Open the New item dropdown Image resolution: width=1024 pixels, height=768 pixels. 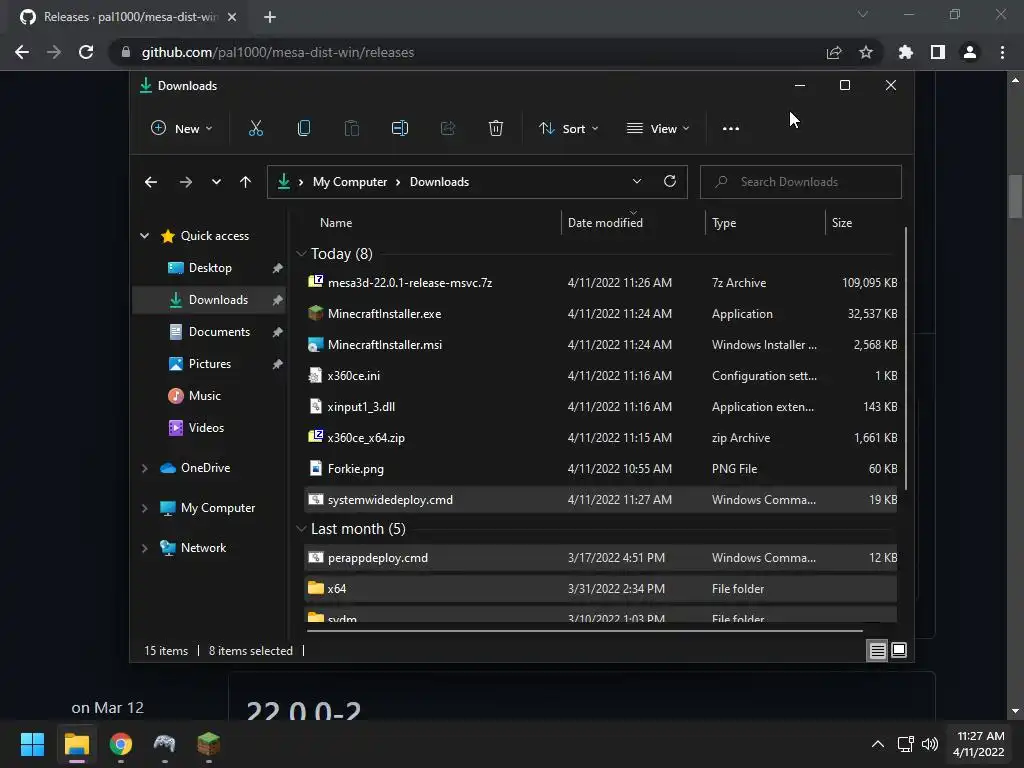[182, 129]
